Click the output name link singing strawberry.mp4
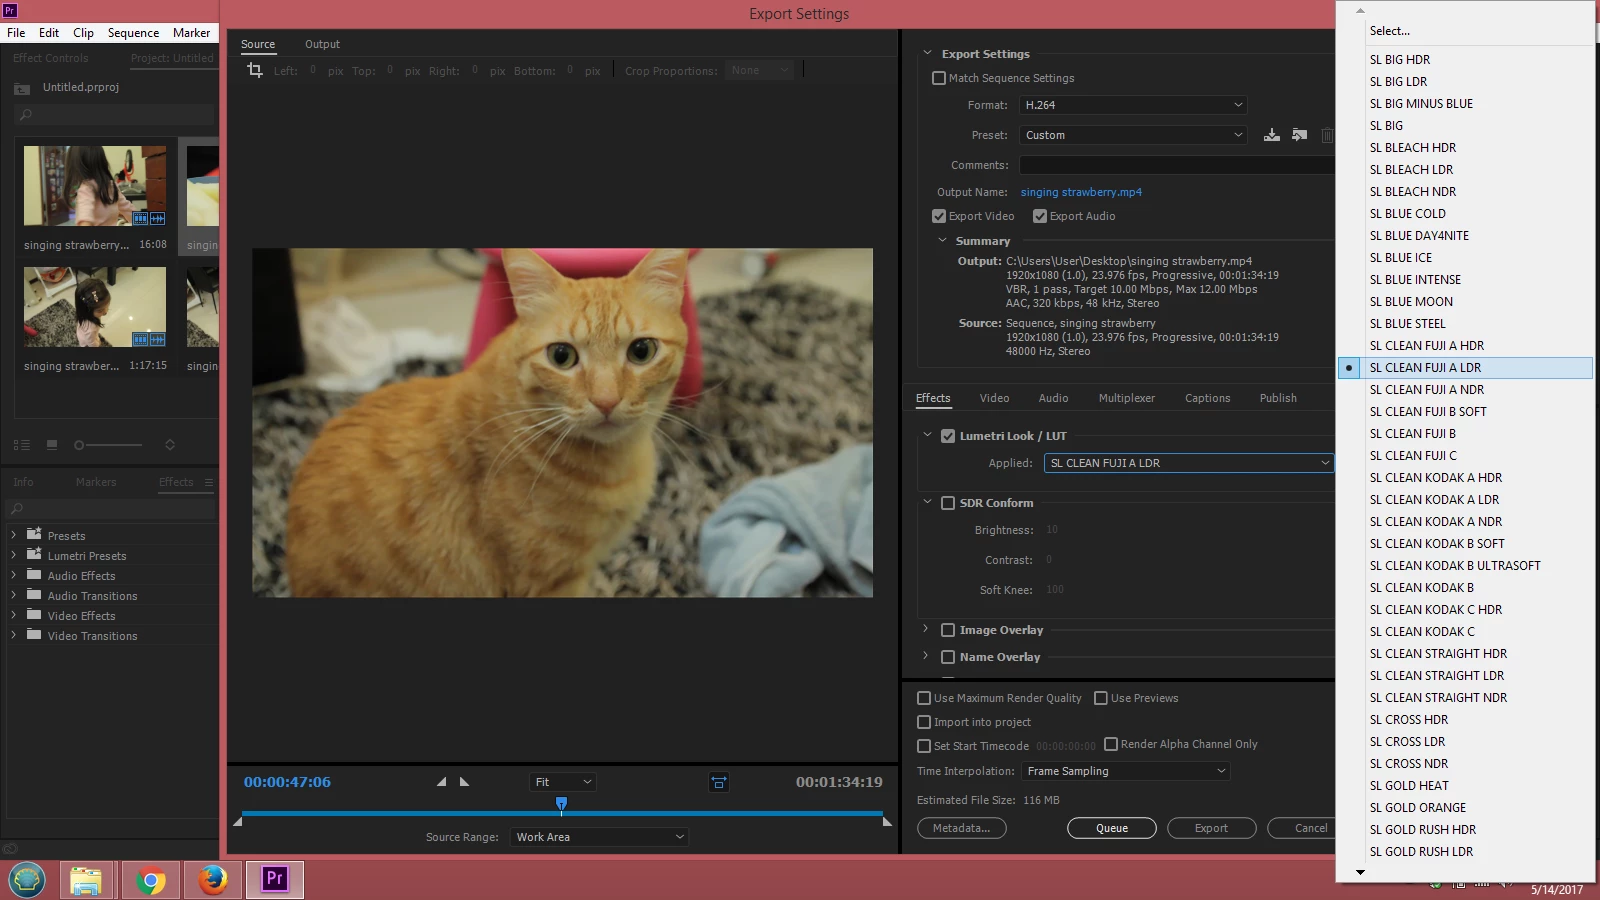 1081,192
